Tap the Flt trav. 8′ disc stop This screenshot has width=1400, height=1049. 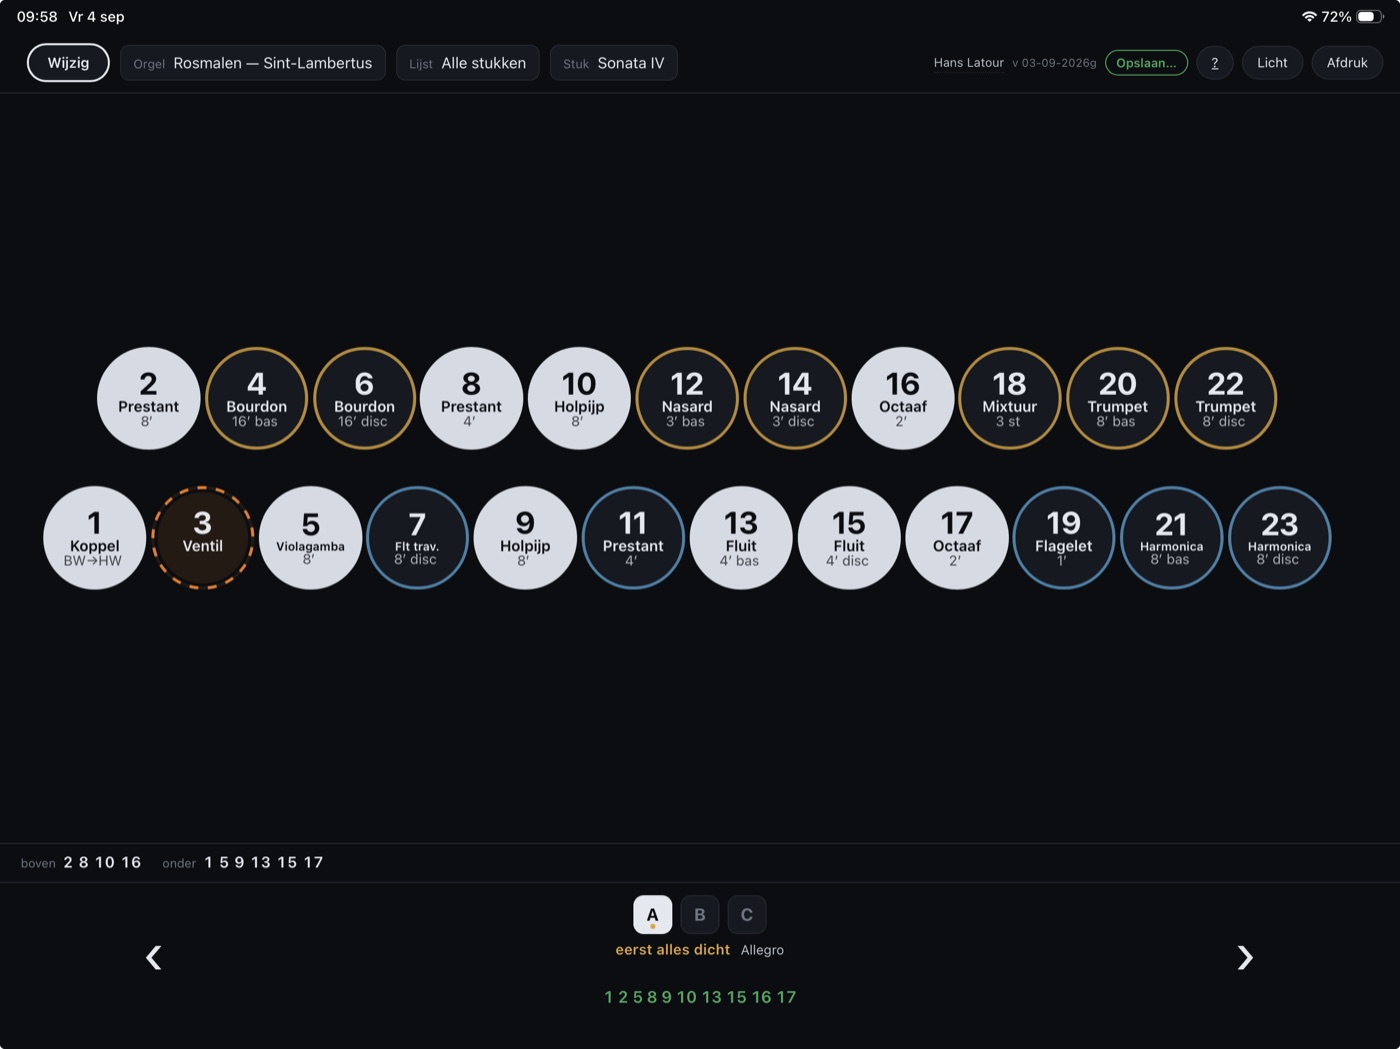[x=417, y=538]
